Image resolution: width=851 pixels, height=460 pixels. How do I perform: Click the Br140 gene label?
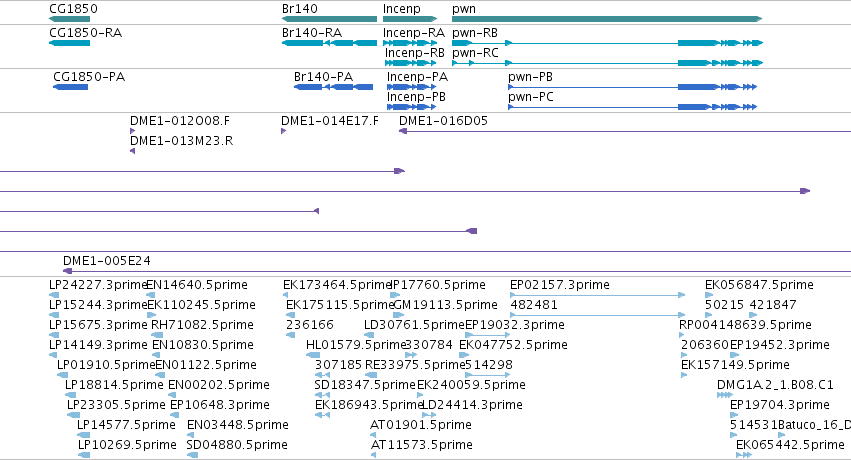300,9
